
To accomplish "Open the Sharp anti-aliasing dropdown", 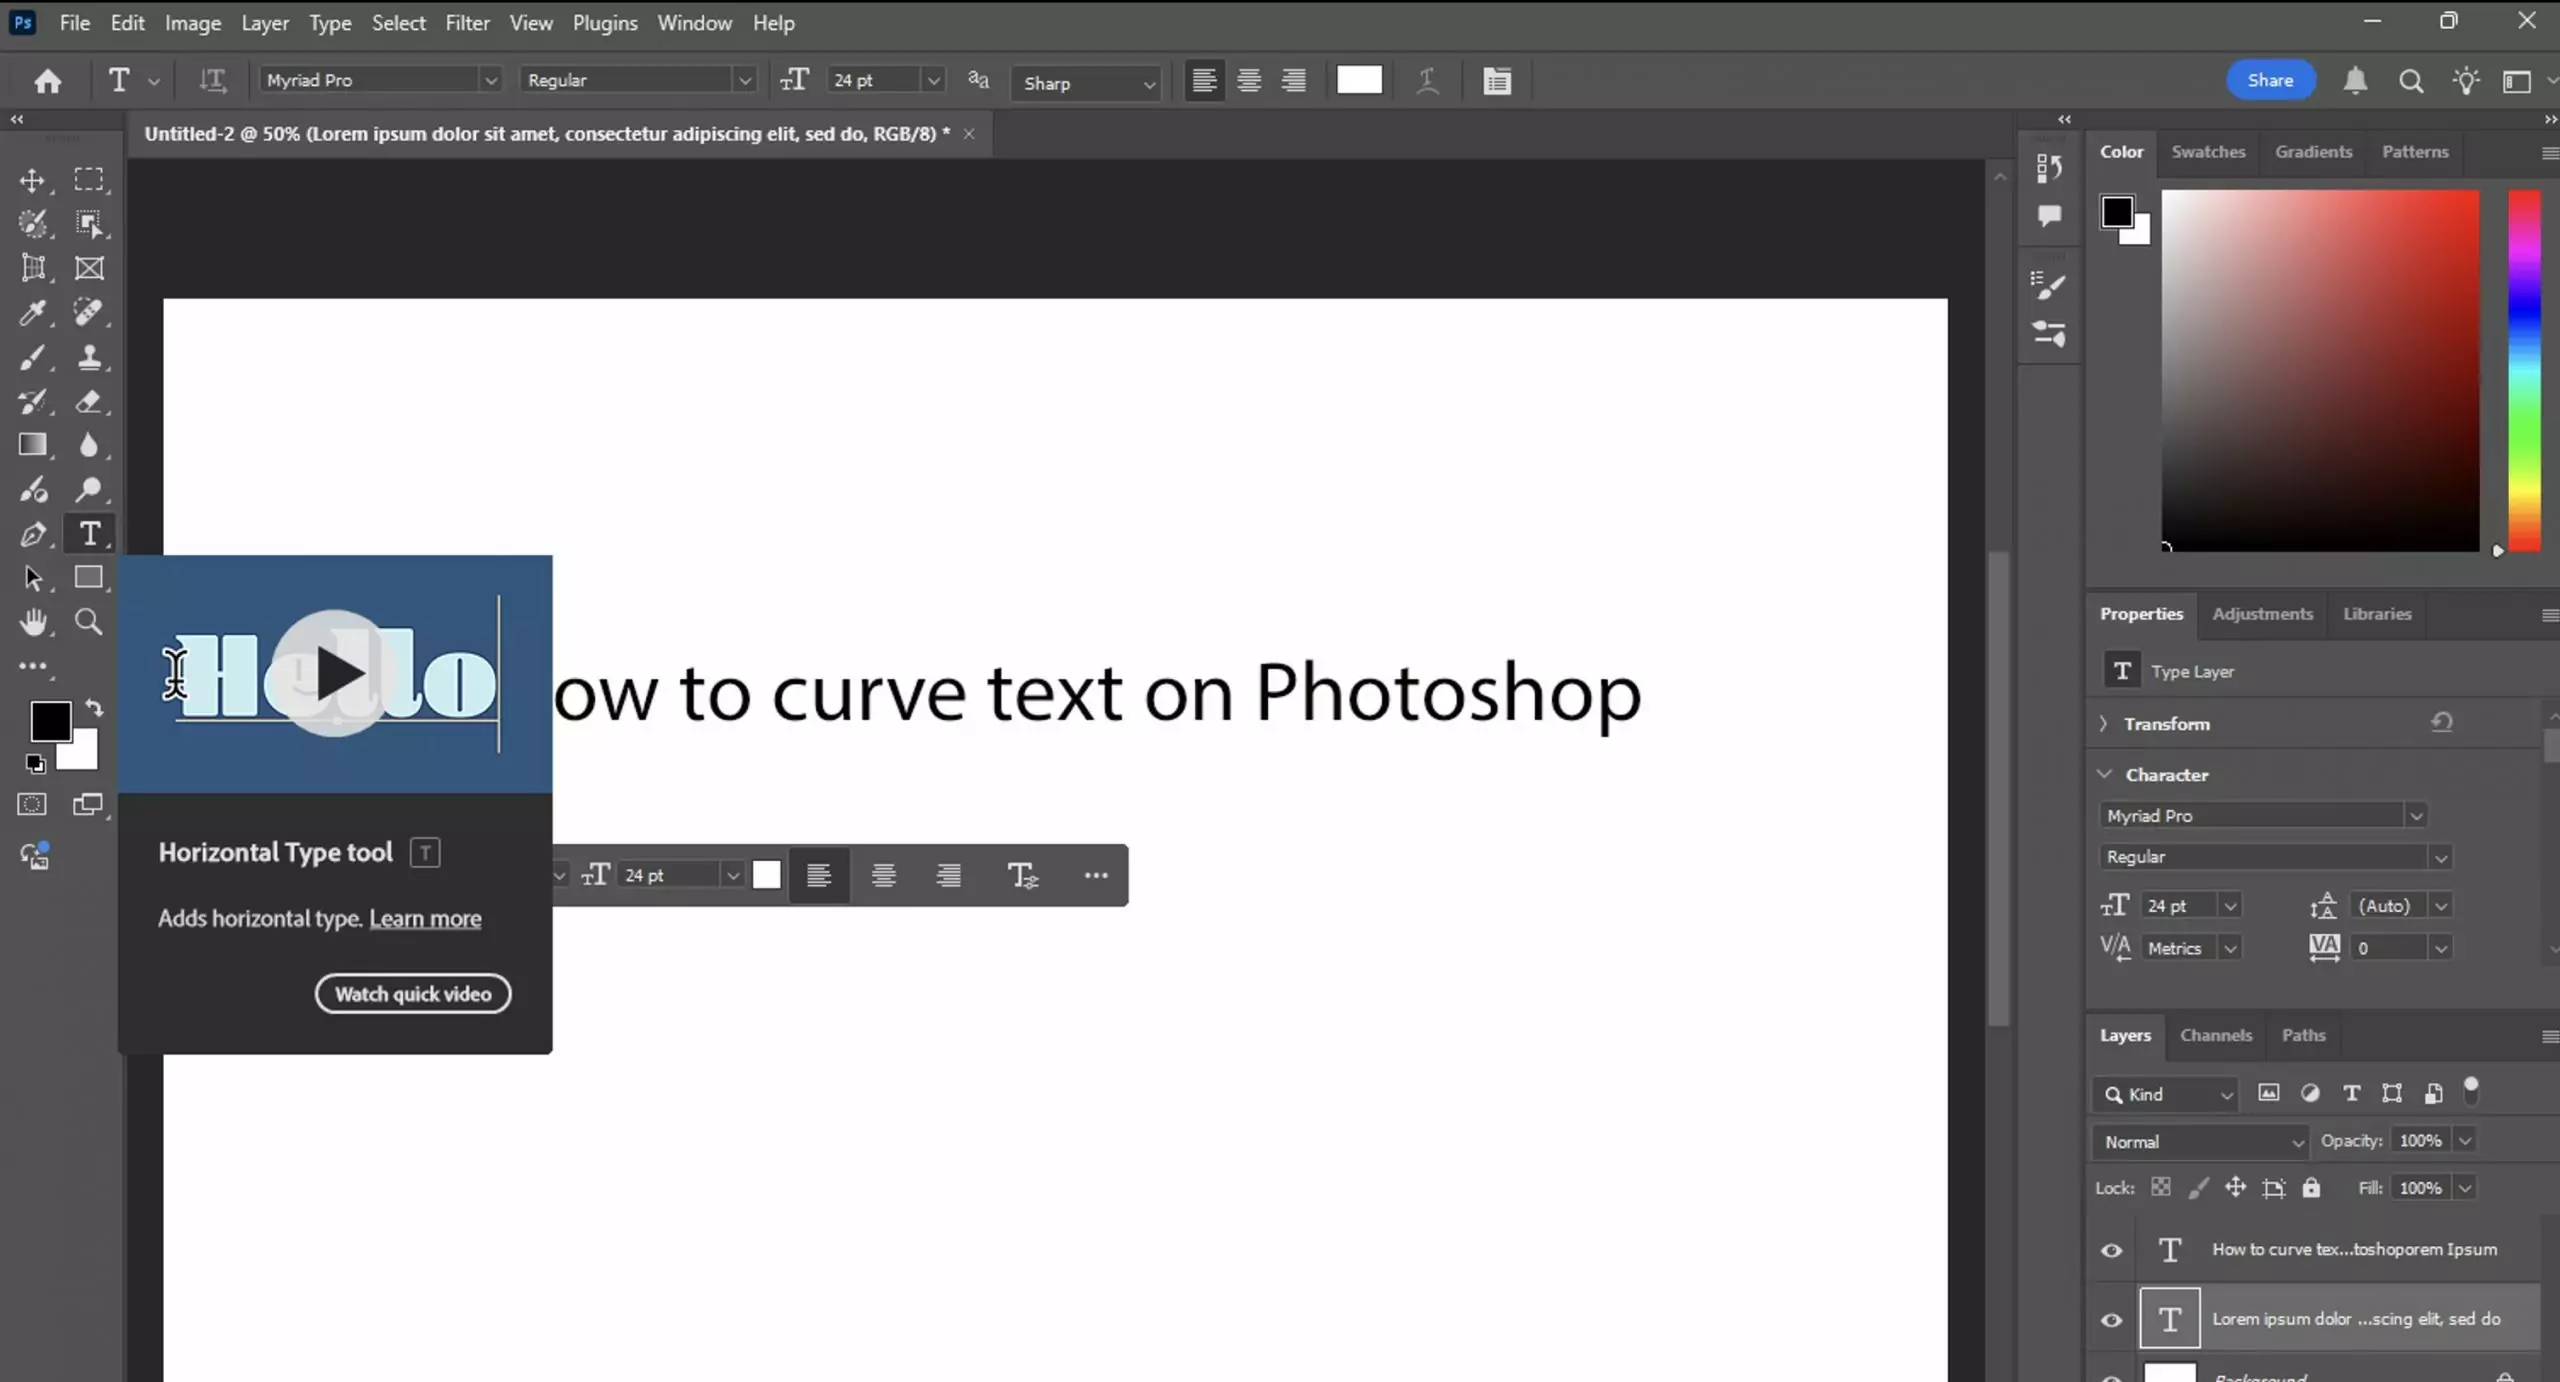I will (x=1149, y=84).
